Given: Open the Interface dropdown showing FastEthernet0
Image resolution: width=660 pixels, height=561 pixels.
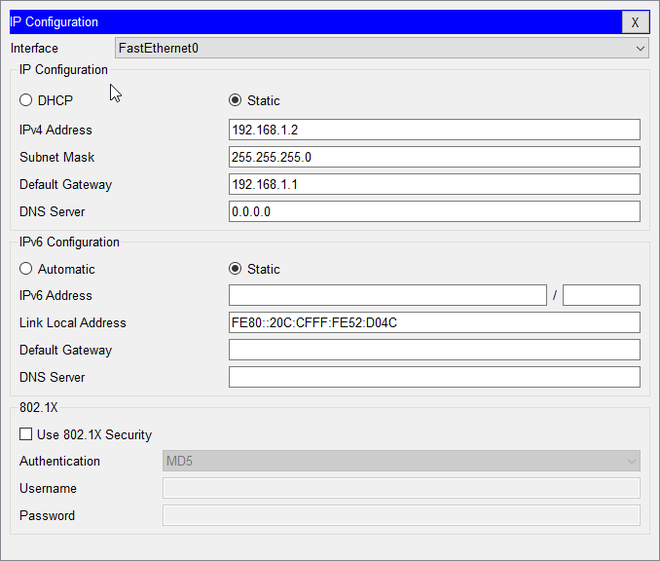Looking at the screenshot, I should [382, 48].
